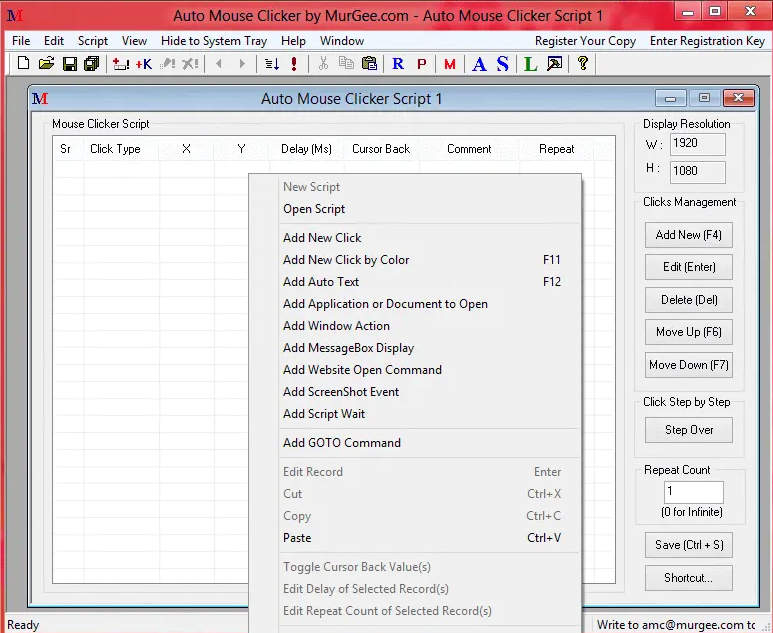Viewport: 773px width, 633px height.
Task: Click the Delay (Ms) column header
Action: (306, 149)
